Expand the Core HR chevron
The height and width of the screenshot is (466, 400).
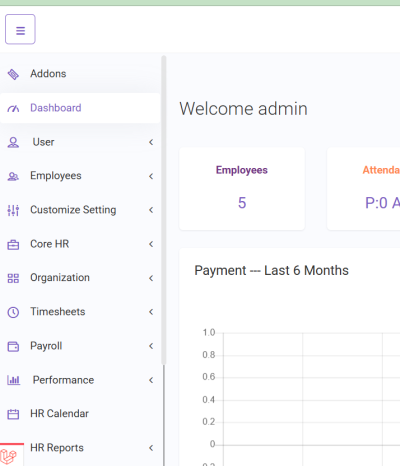[151, 244]
